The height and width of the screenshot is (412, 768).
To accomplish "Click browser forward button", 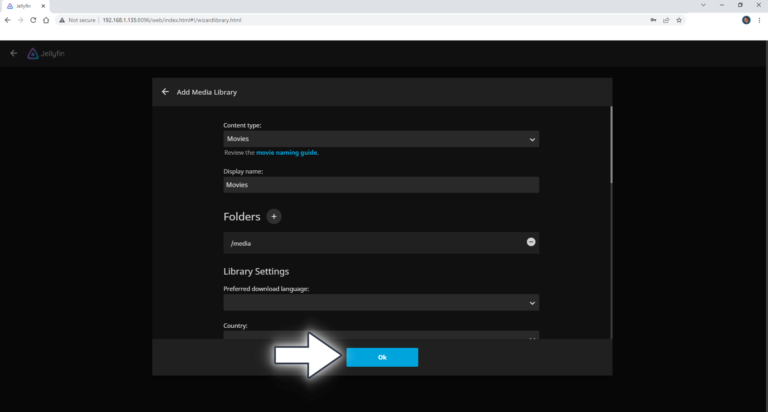I will point(20,20).
